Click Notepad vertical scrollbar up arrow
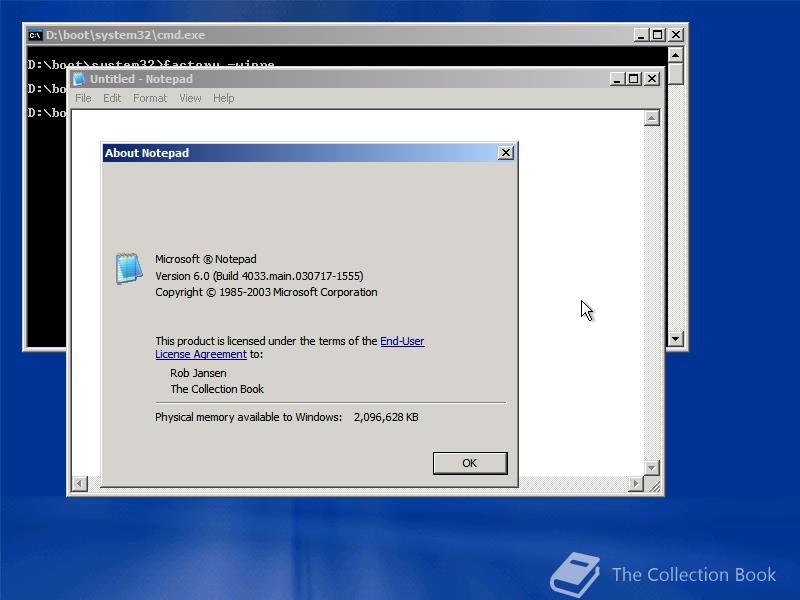Image resolution: width=800 pixels, height=600 pixels. (652, 118)
